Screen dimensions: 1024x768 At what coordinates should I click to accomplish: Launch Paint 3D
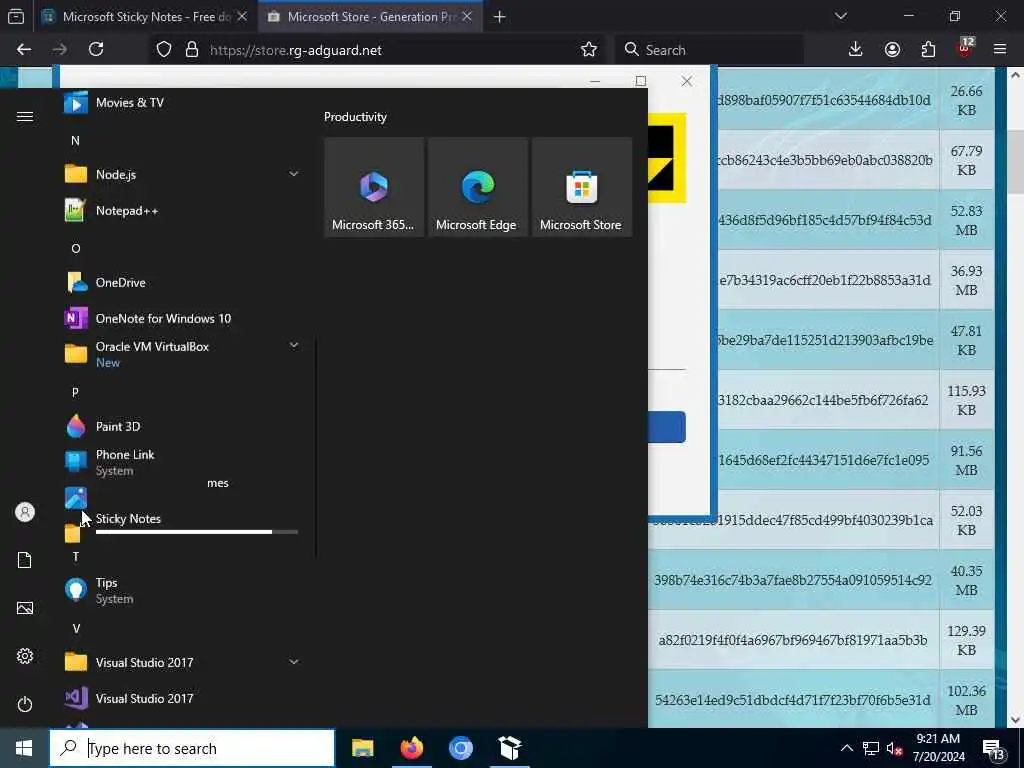pos(181,426)
